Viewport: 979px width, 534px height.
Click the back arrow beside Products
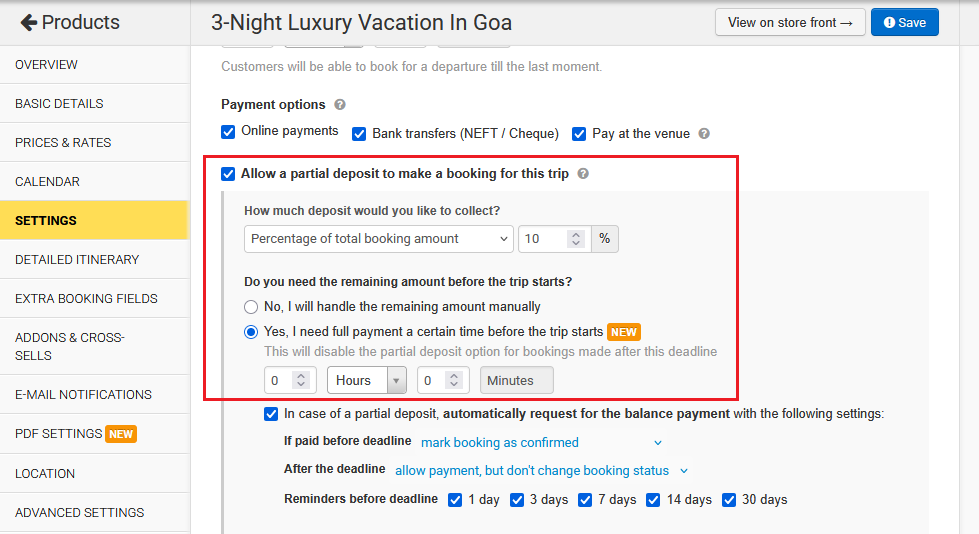coord(29,22)
